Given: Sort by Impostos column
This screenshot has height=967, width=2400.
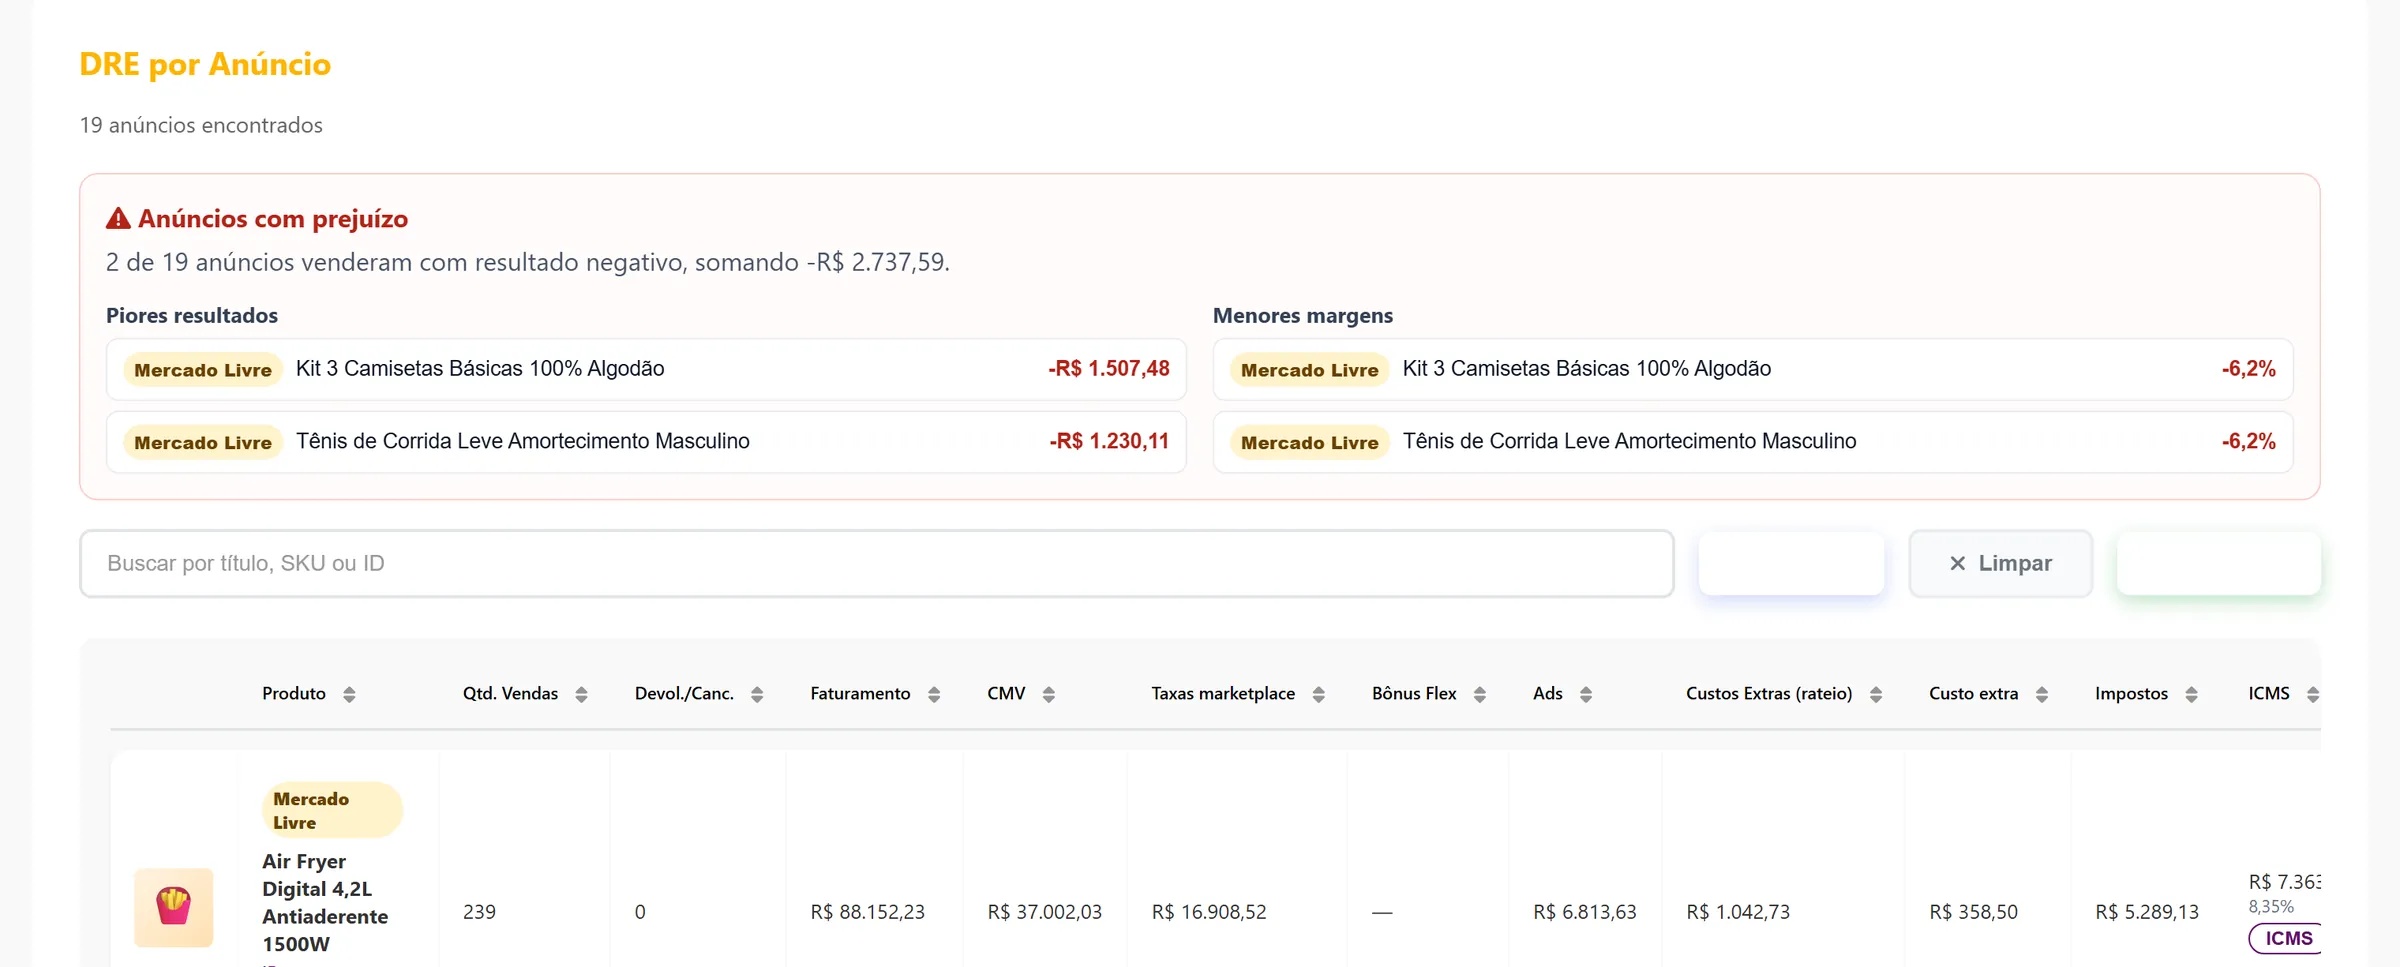Looking at the screenshot, I should click(x=2146, y=694).
